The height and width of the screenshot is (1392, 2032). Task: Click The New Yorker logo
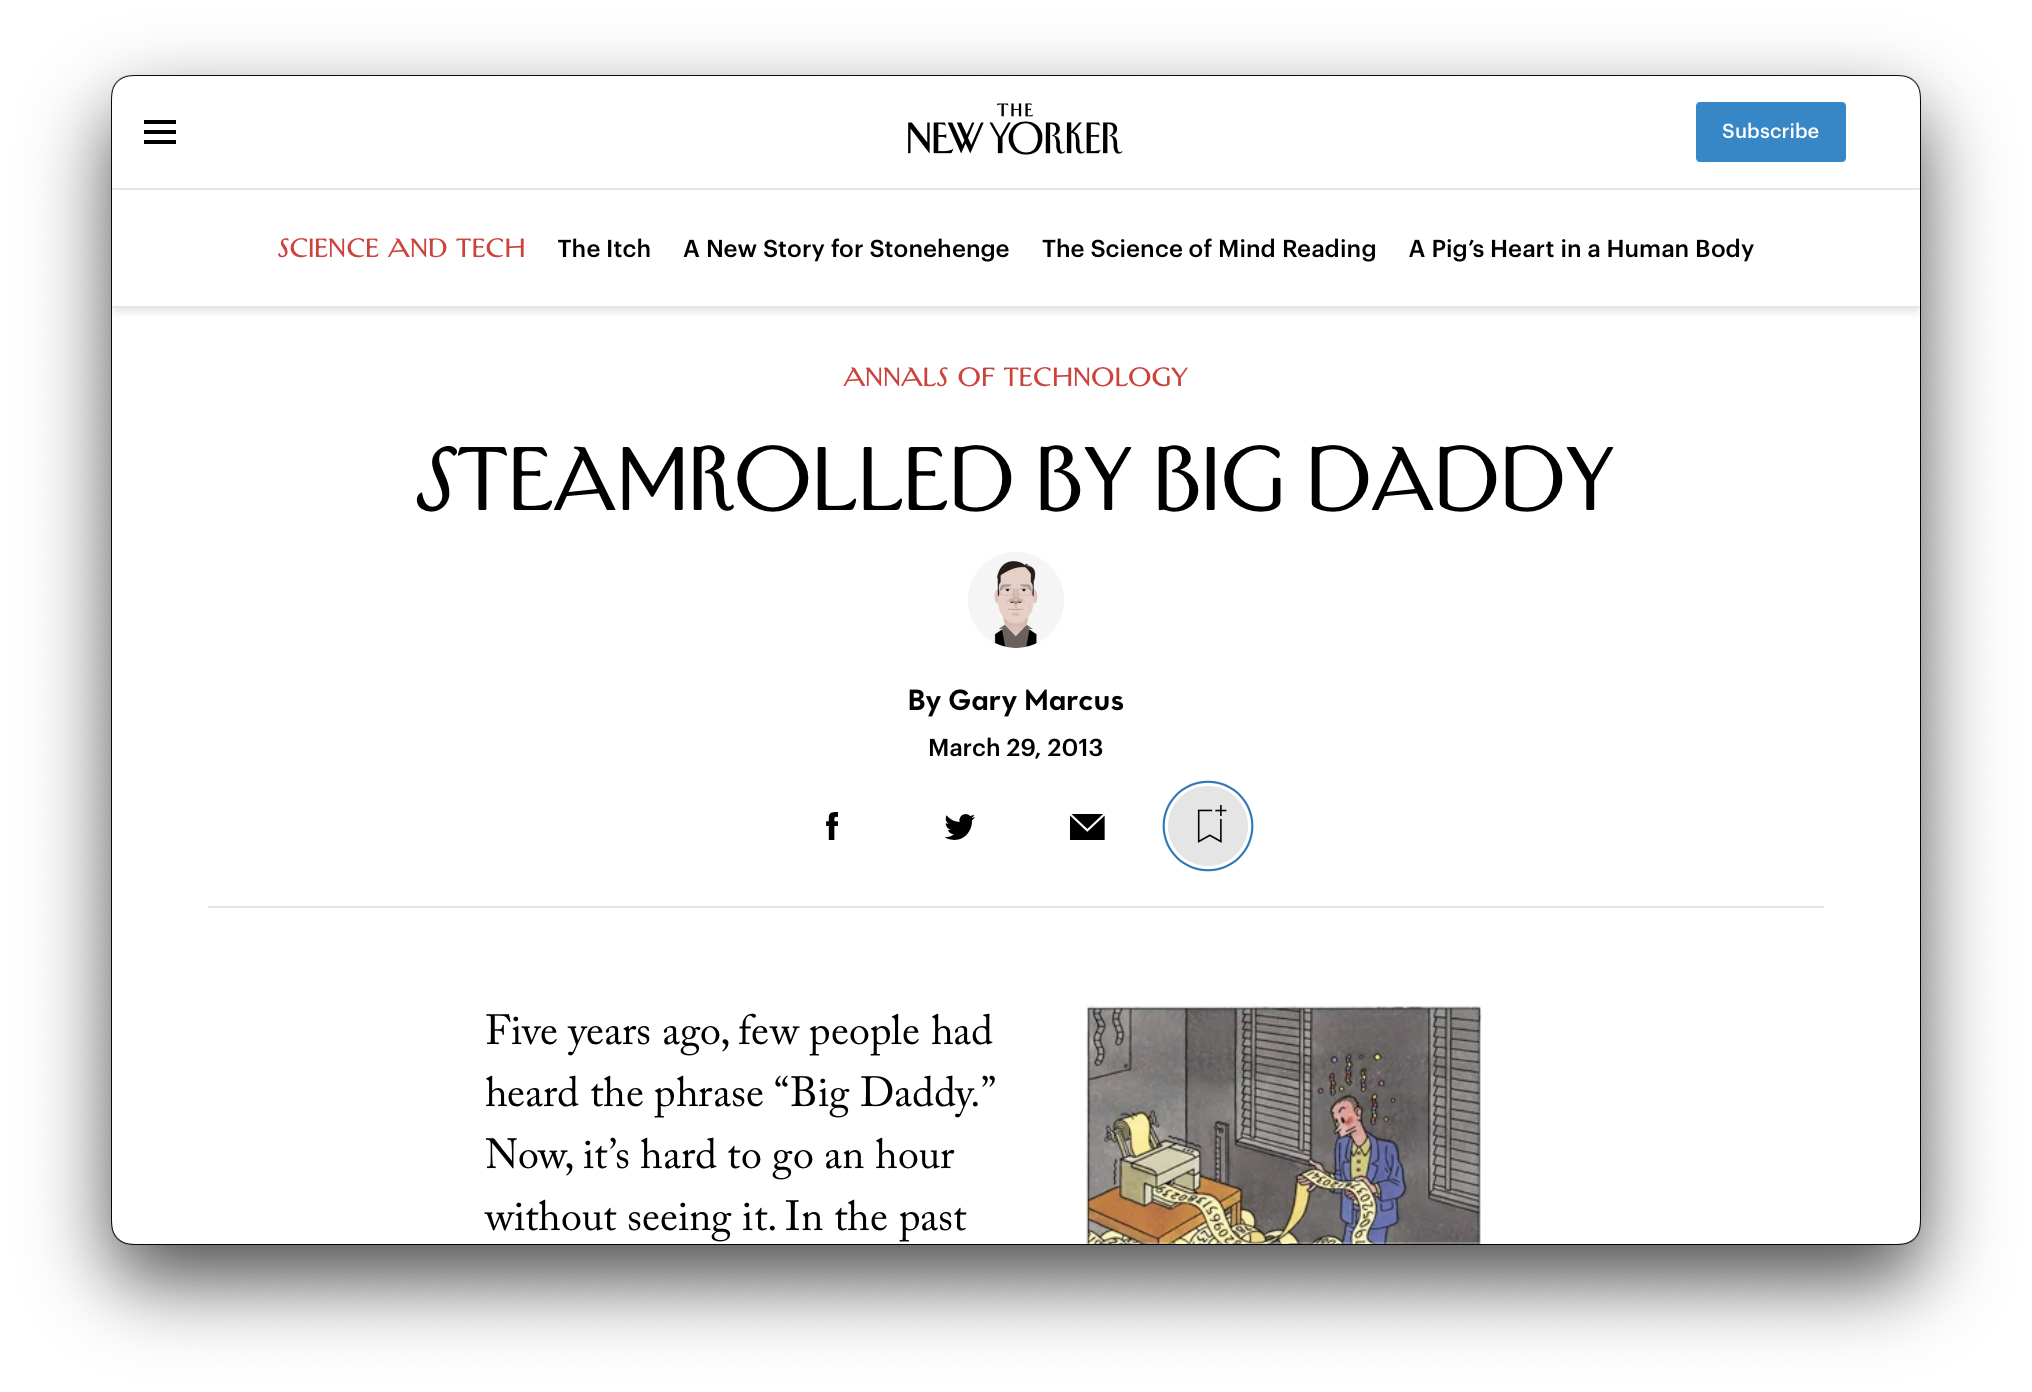(1014, 132)
